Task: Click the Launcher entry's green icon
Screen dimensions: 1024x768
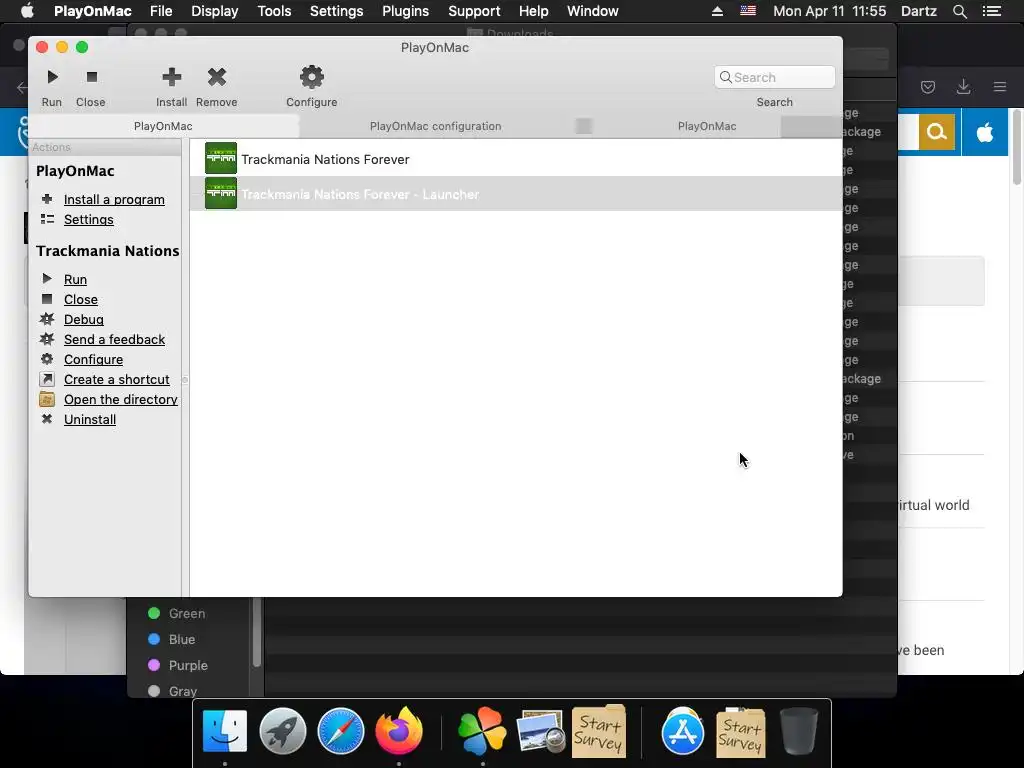Action: (x=221, y=193)
